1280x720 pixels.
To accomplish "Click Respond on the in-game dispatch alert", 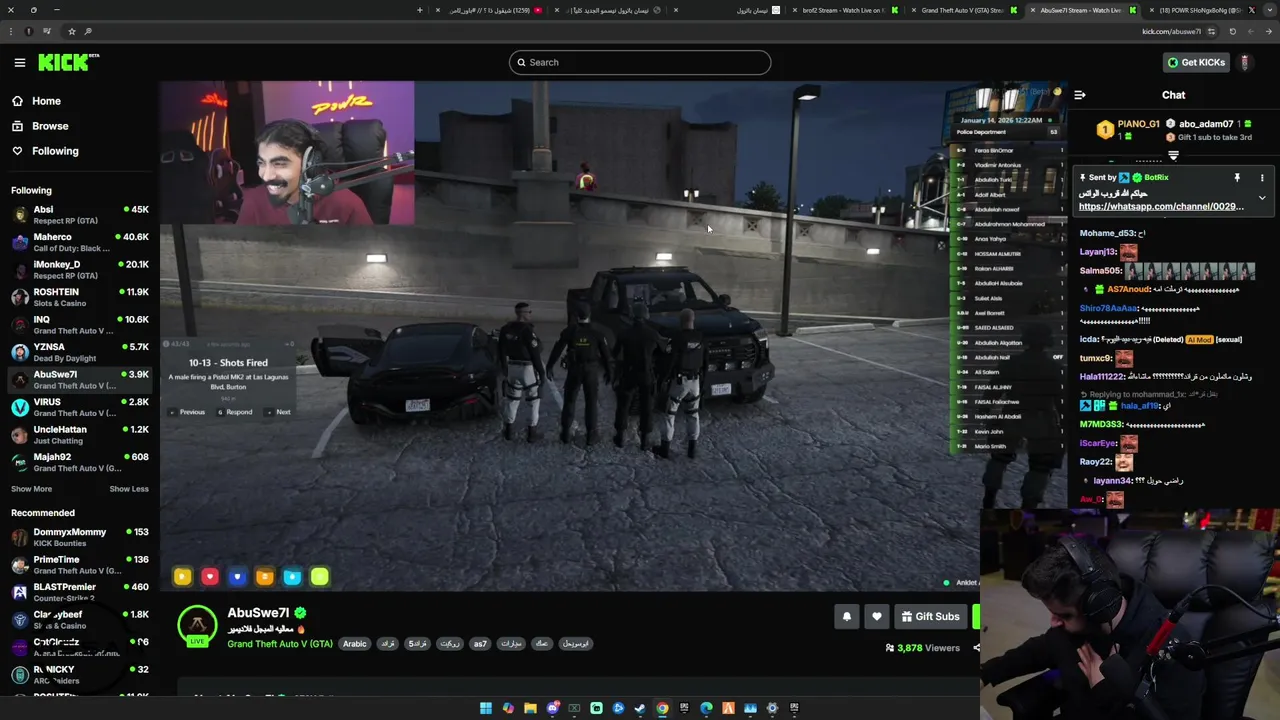I will pyautogui.click(x=235, y=412).
